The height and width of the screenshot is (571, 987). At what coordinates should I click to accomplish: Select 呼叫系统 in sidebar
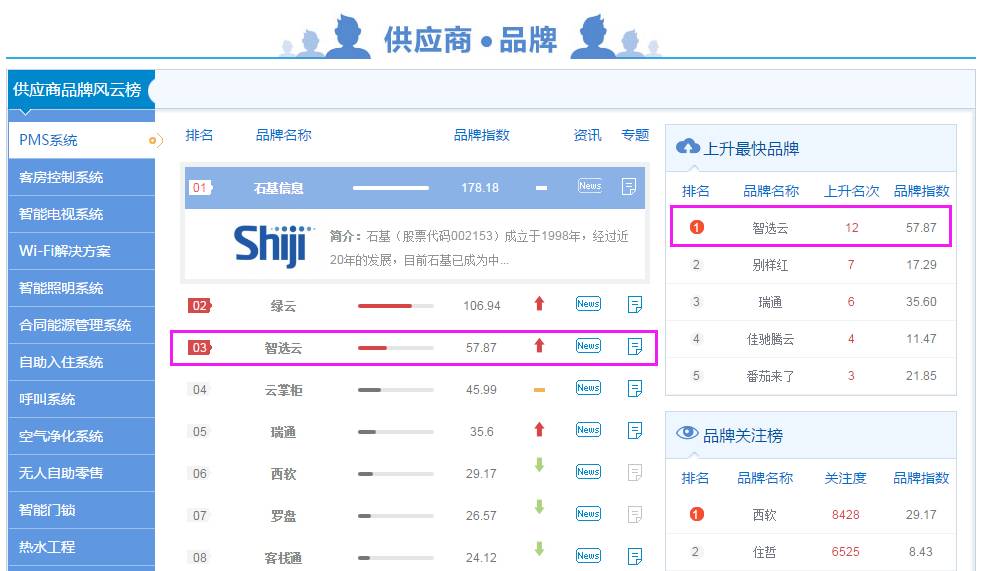pyautogui.click(x=81, y=399)
